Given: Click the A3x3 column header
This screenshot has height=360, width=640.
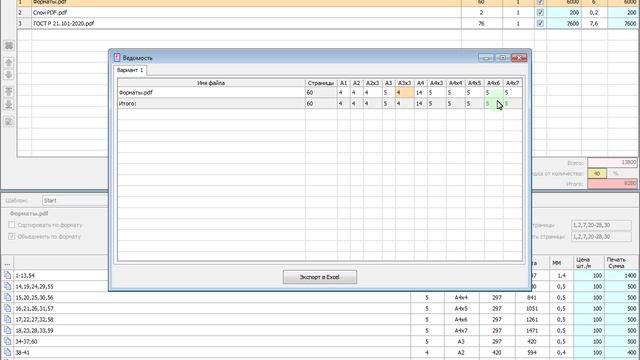Looking at the screenshot, I should (x=404, y=83).
